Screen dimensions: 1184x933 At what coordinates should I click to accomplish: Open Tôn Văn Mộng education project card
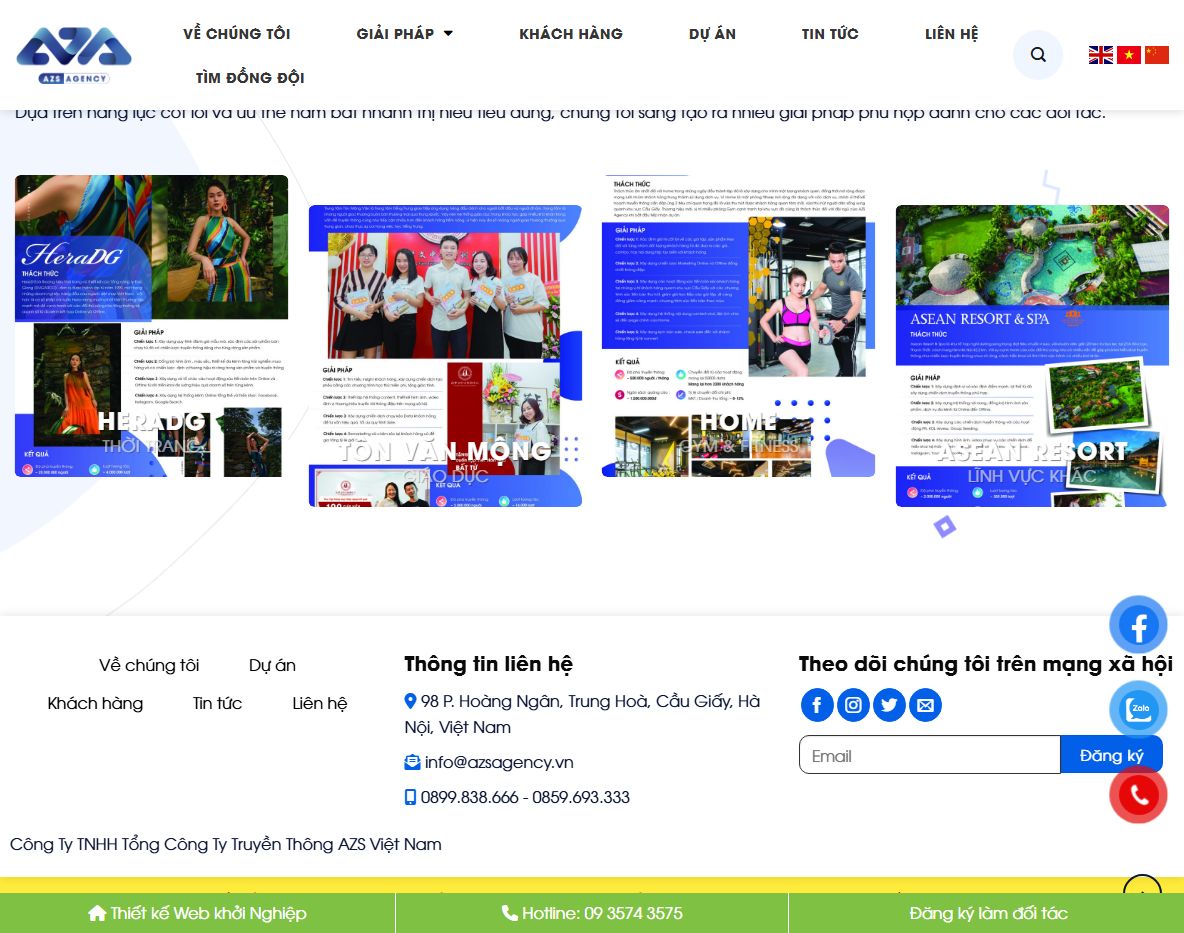pyautogui.click(x=446, y=356)
